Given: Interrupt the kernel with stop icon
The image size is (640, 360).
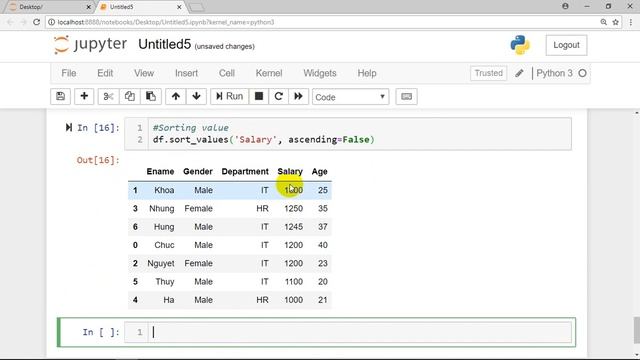Looking at the screenshot, I should (x=259, y=96).
